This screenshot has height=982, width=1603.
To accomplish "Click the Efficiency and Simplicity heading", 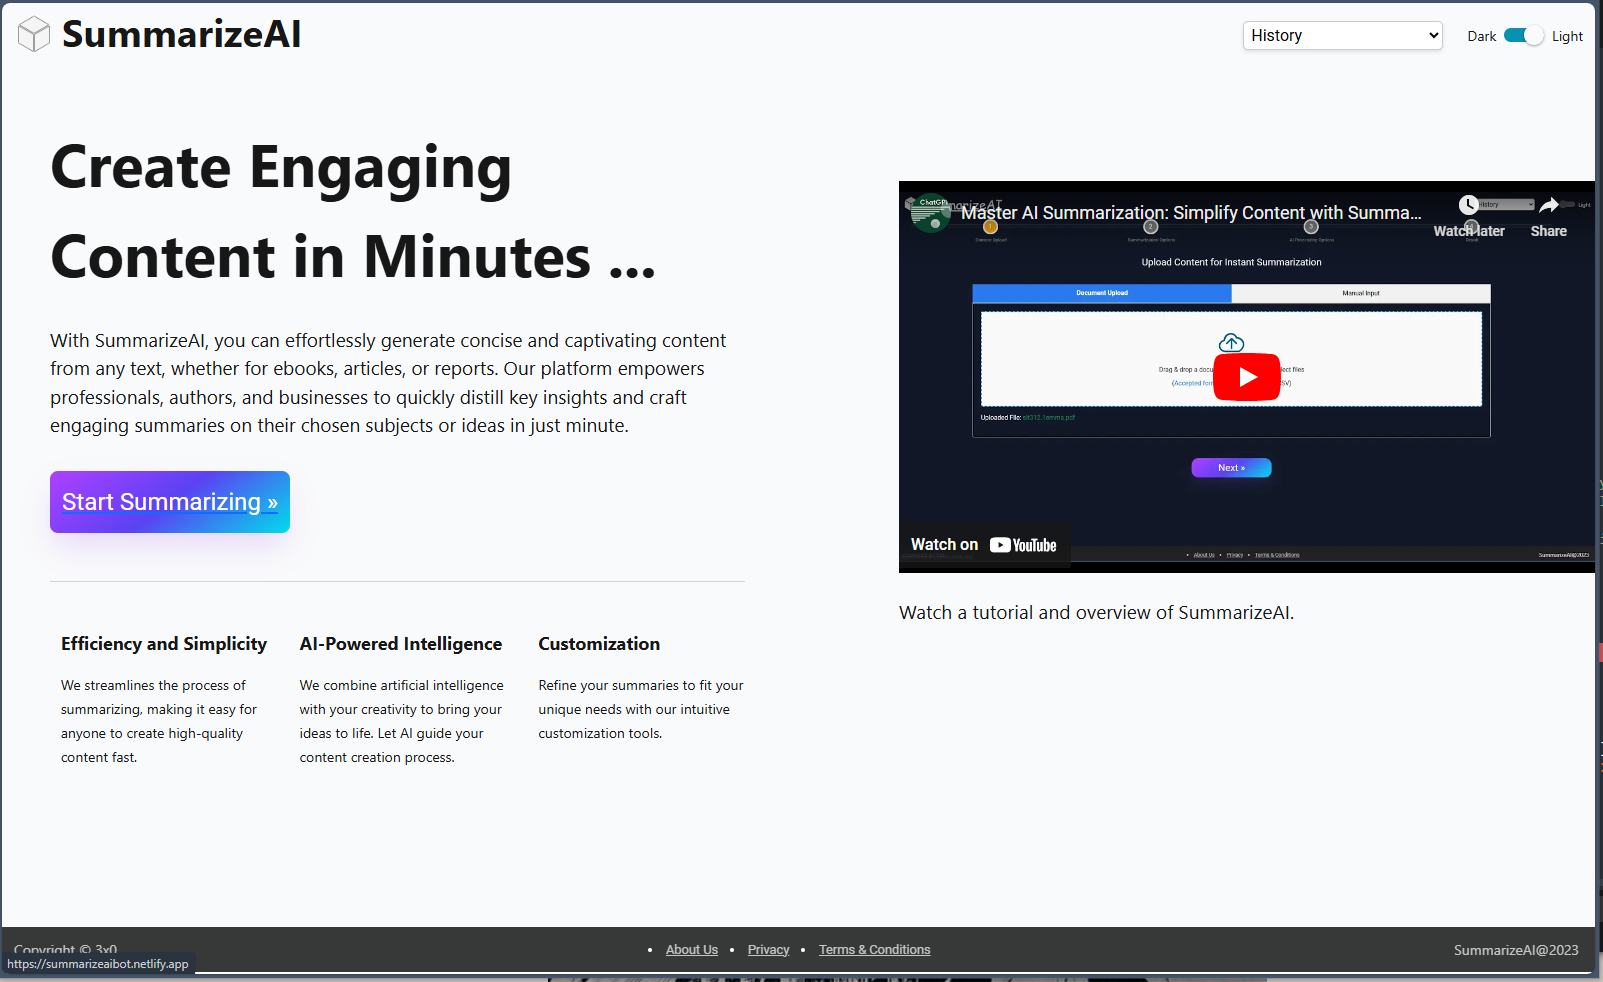I will (164, 644).
